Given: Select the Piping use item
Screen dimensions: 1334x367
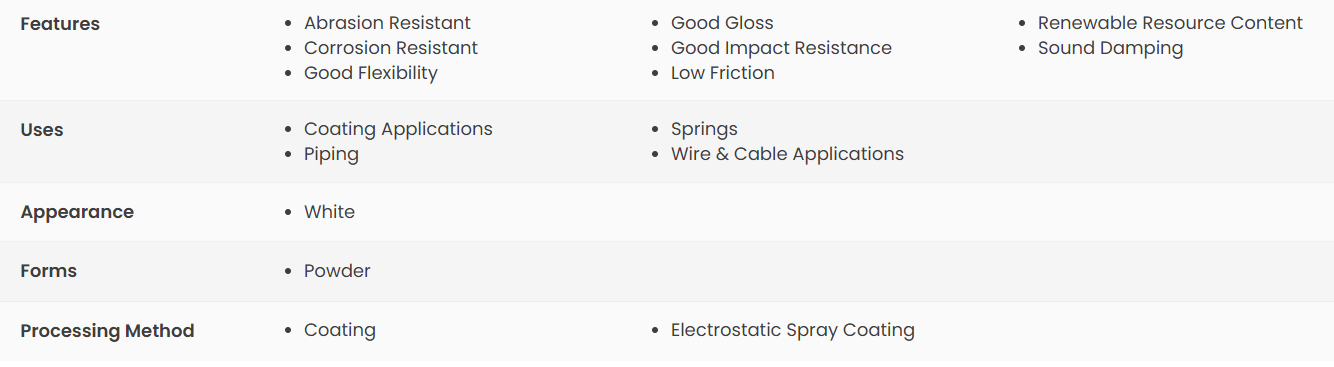Looking at the screenshot, I should click(x=331, y=154).
